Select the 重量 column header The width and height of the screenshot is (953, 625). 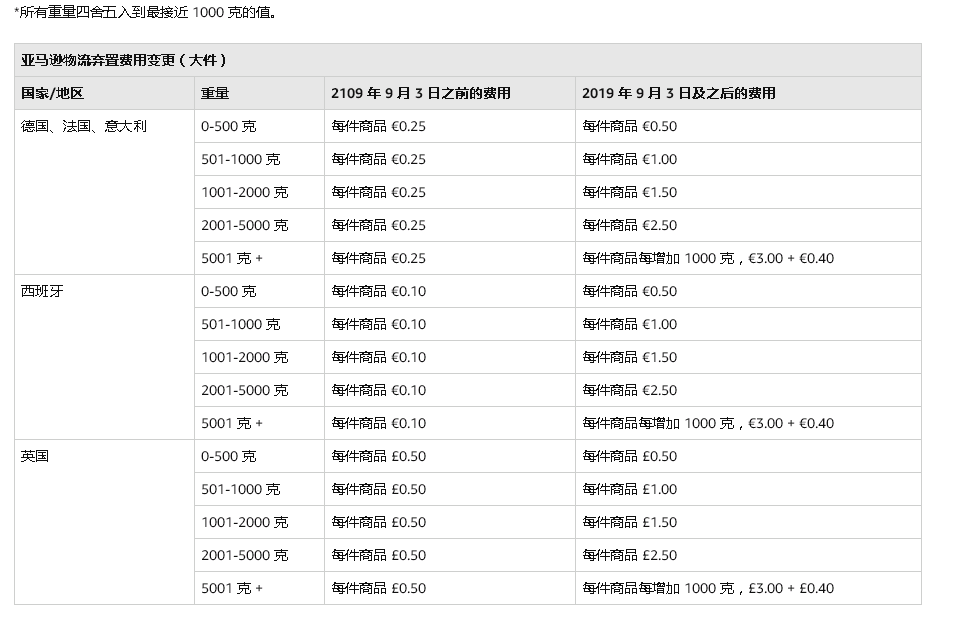[215, 93]
